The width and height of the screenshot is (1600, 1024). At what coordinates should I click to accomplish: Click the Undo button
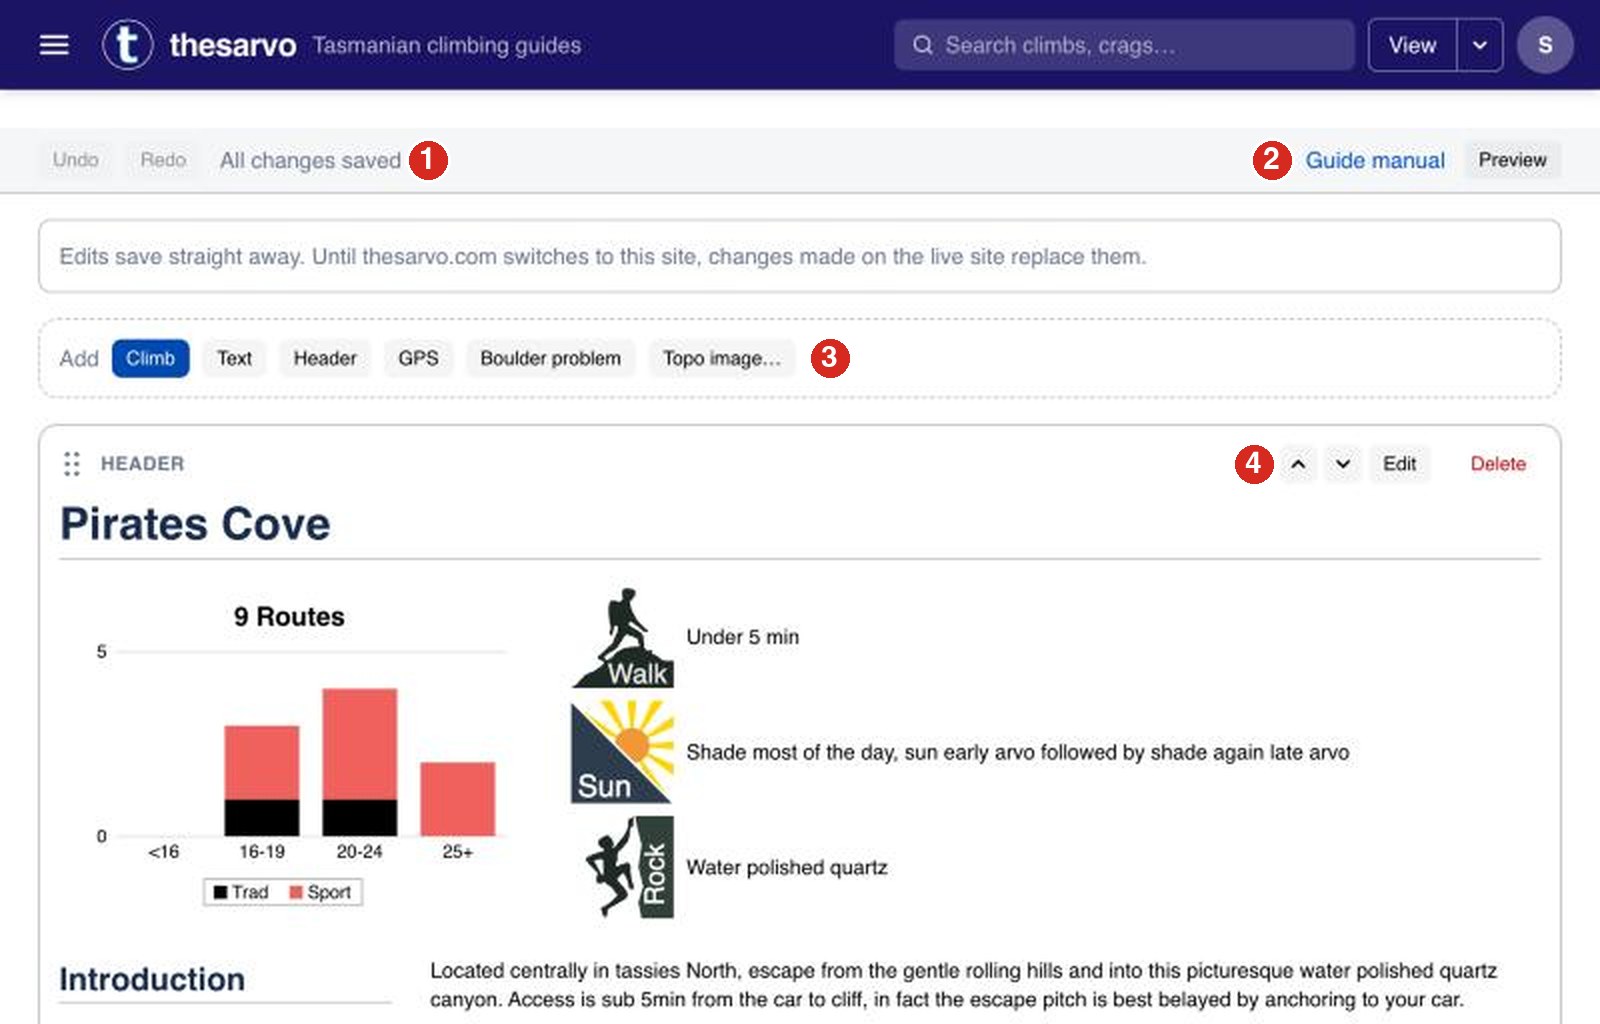click(x=76, y=160)
